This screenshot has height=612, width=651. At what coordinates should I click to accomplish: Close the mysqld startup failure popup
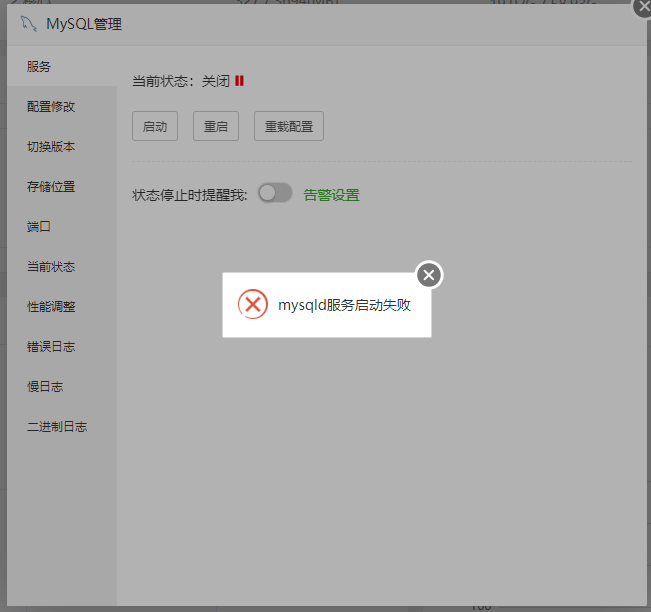tap(429, 275)
